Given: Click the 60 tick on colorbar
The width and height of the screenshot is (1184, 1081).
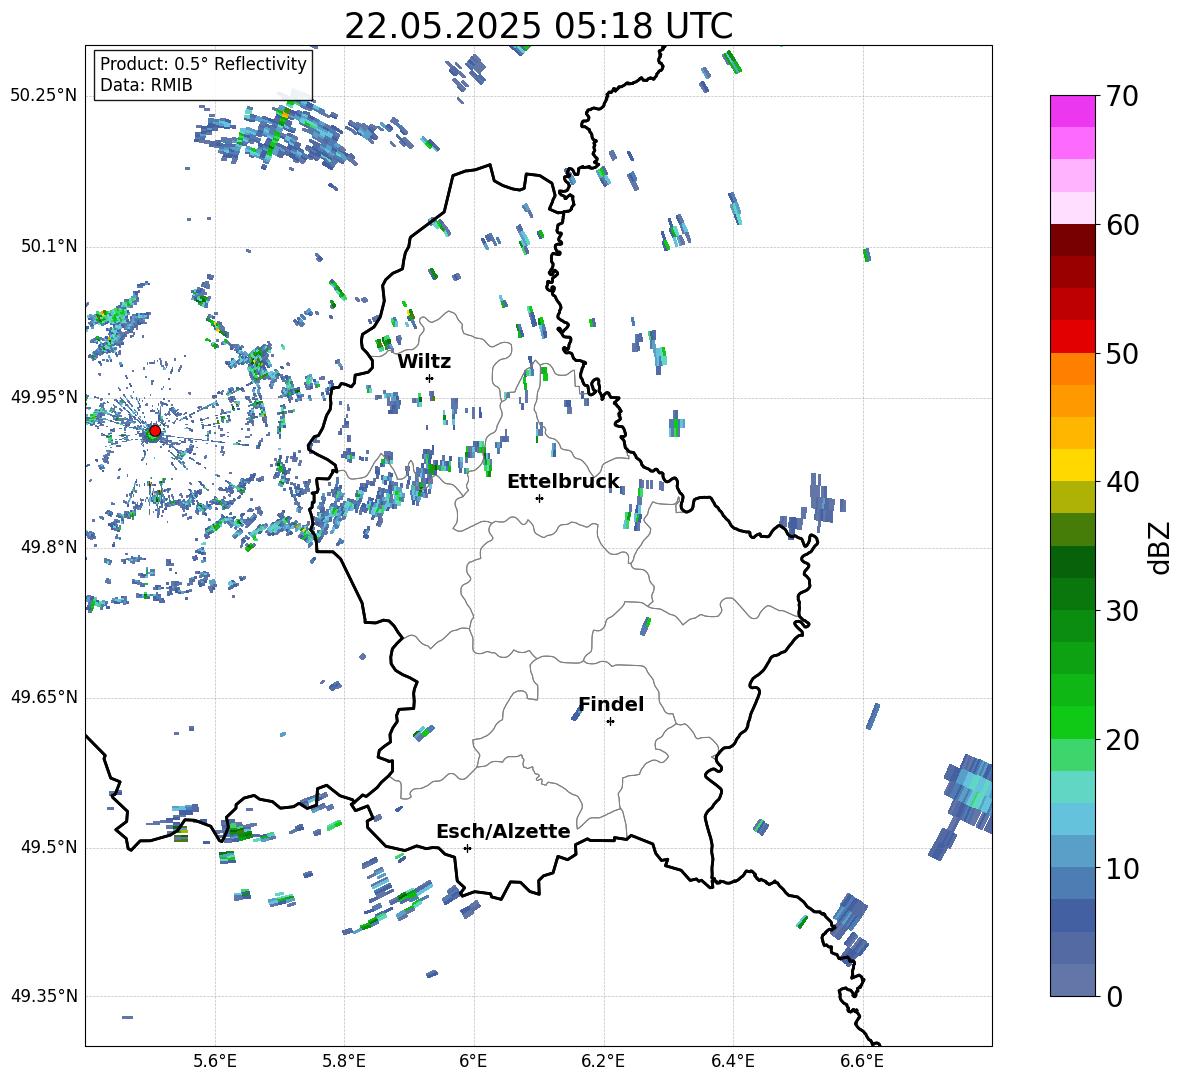Looking at the screenshot, I should tap(1122, 225).
